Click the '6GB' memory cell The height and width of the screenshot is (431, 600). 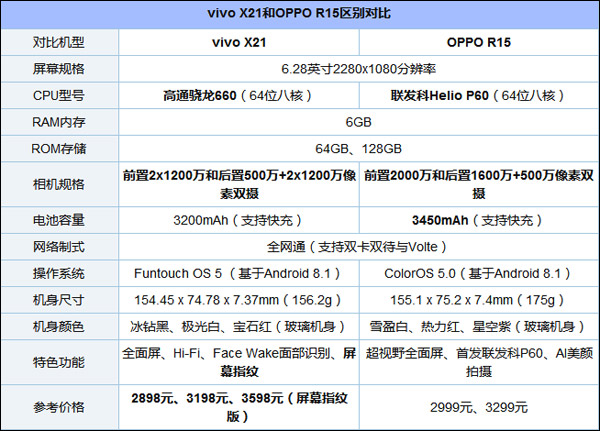pyautogui.click(x=359, y=122)
